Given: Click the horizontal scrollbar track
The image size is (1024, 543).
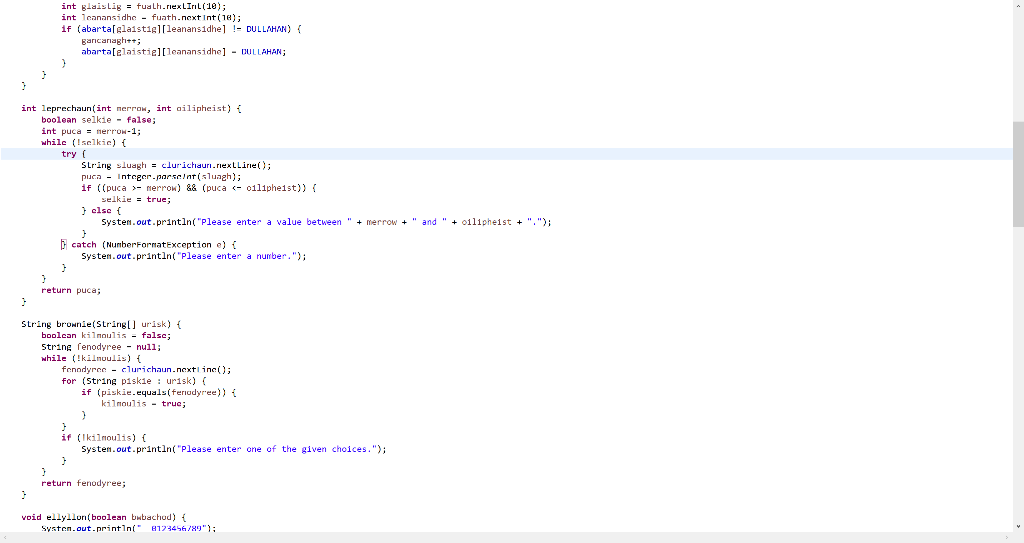Looking at the screenshot, I should point(506,537).
